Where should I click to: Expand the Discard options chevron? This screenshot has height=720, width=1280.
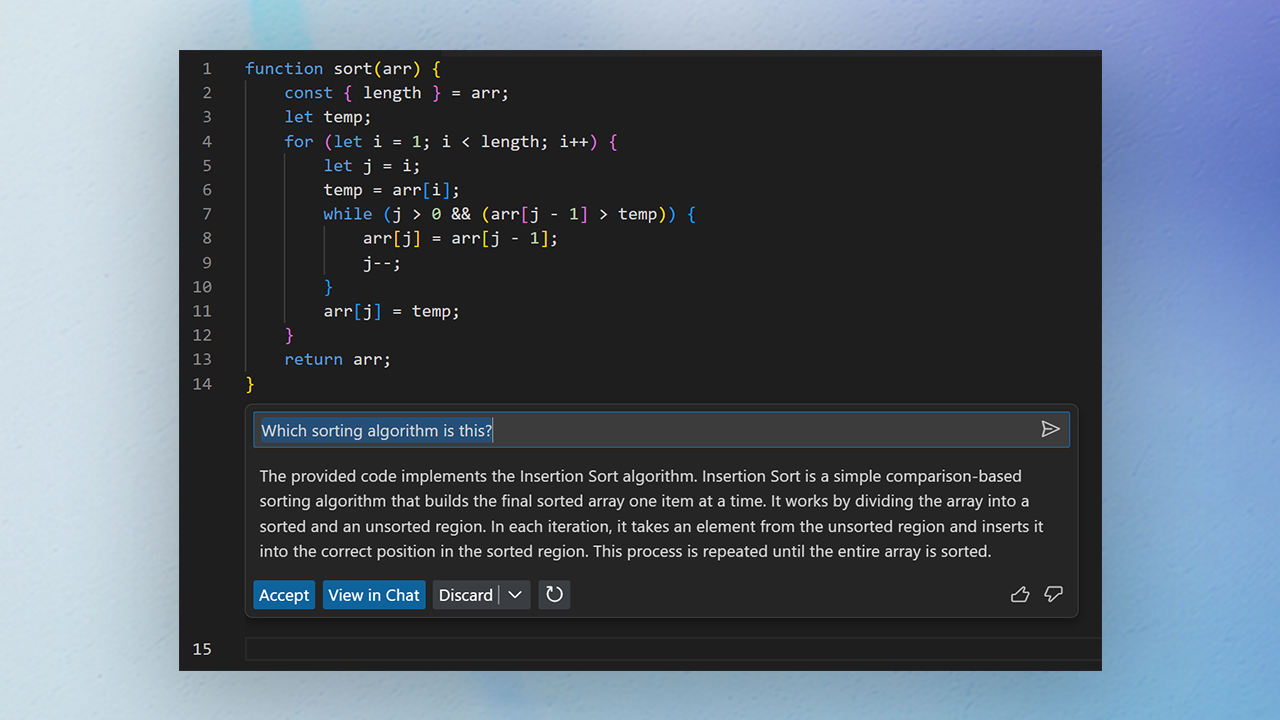click(x=515, y=594)
